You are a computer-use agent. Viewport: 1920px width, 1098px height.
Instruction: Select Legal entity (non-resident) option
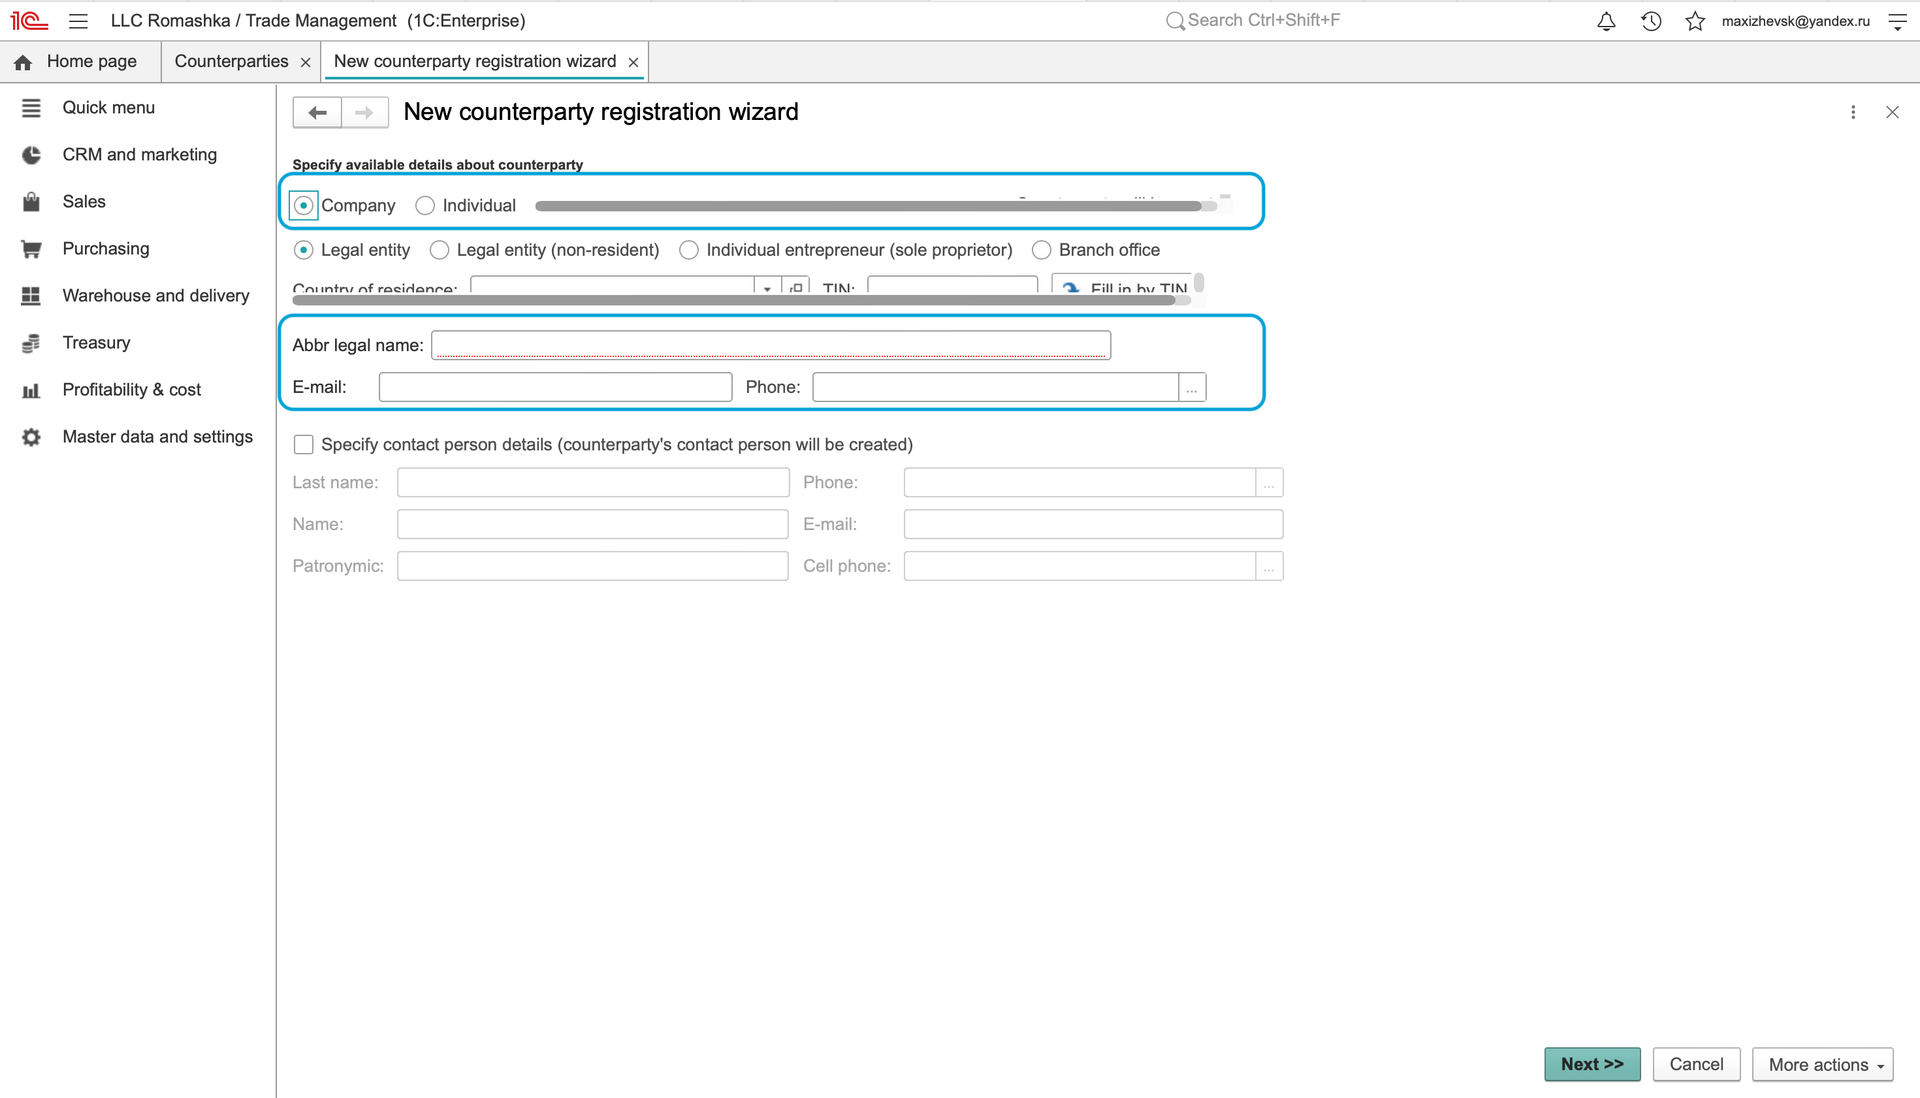coord(440,250)
